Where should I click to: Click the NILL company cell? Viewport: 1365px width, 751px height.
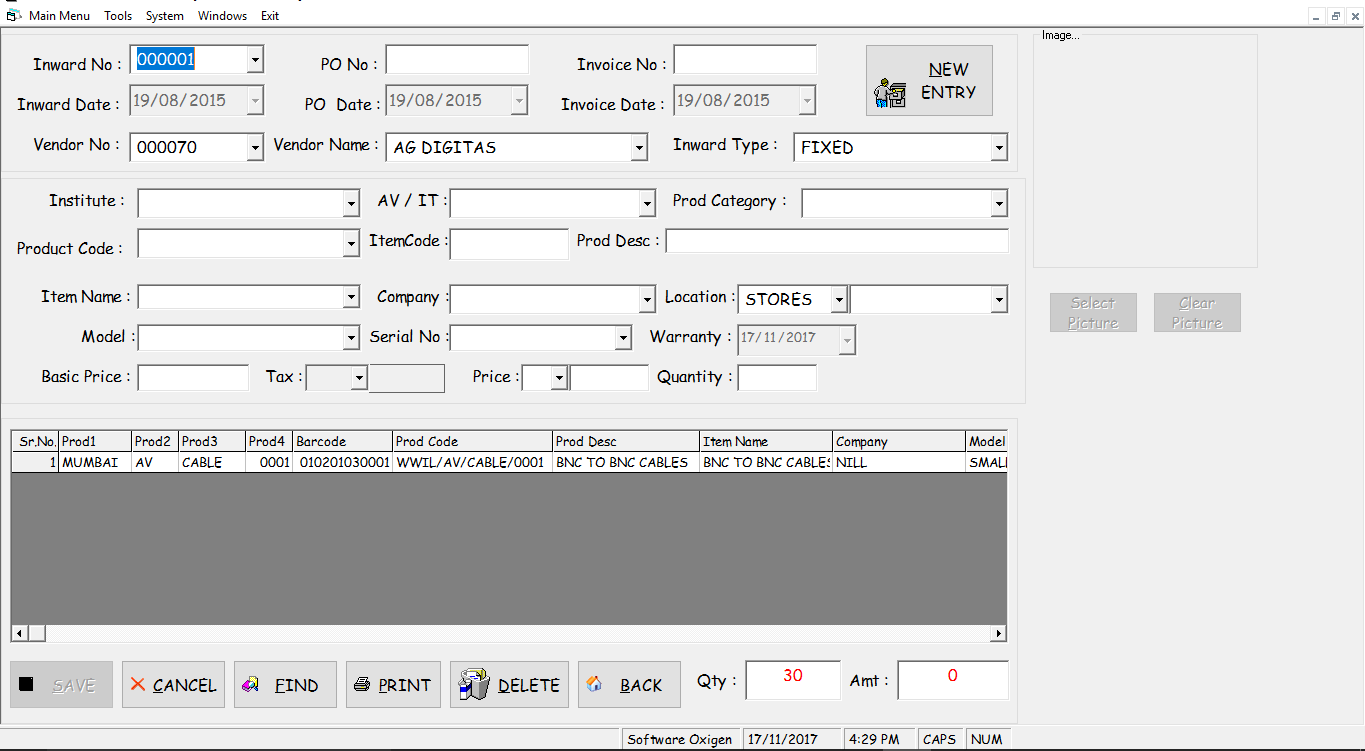pyautogui.click(x=899, y=463)
